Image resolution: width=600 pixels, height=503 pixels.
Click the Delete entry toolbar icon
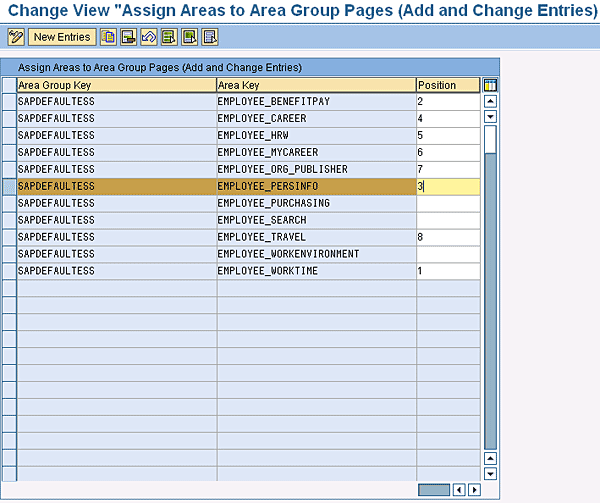click(128, 37)
